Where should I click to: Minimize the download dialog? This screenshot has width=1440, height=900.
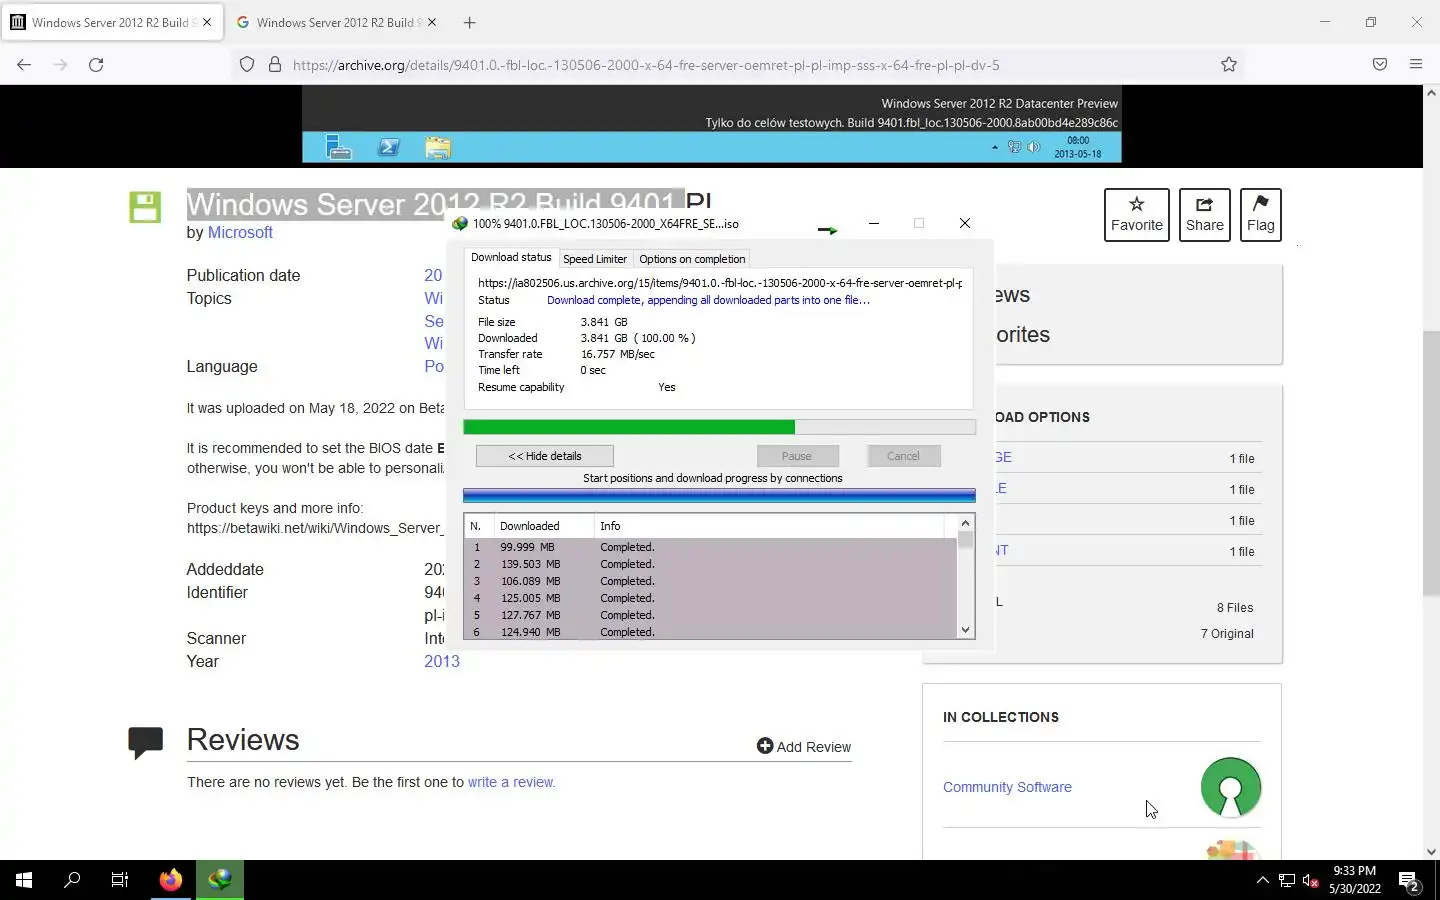pos(874,223)
